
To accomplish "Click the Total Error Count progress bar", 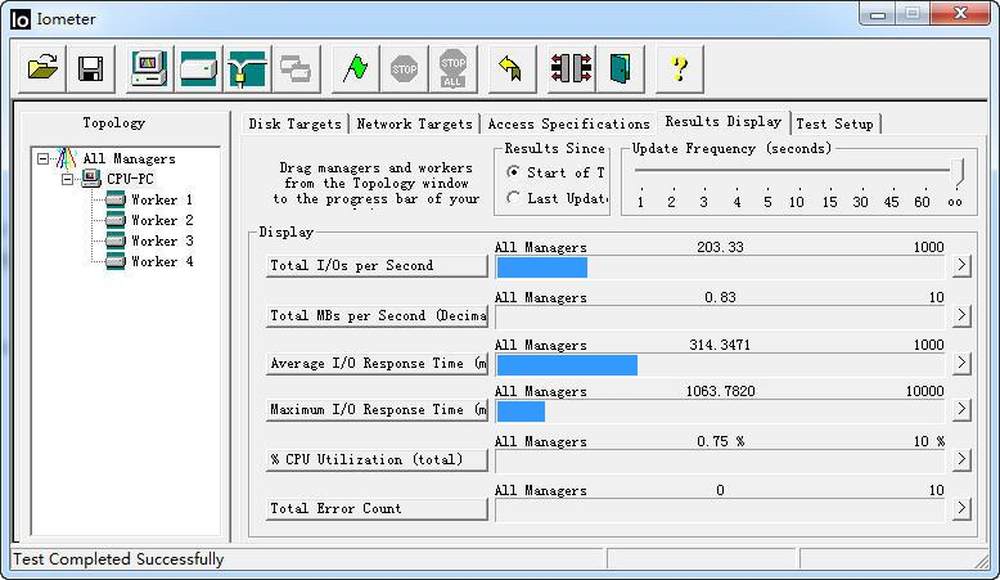I will (720, 510).
